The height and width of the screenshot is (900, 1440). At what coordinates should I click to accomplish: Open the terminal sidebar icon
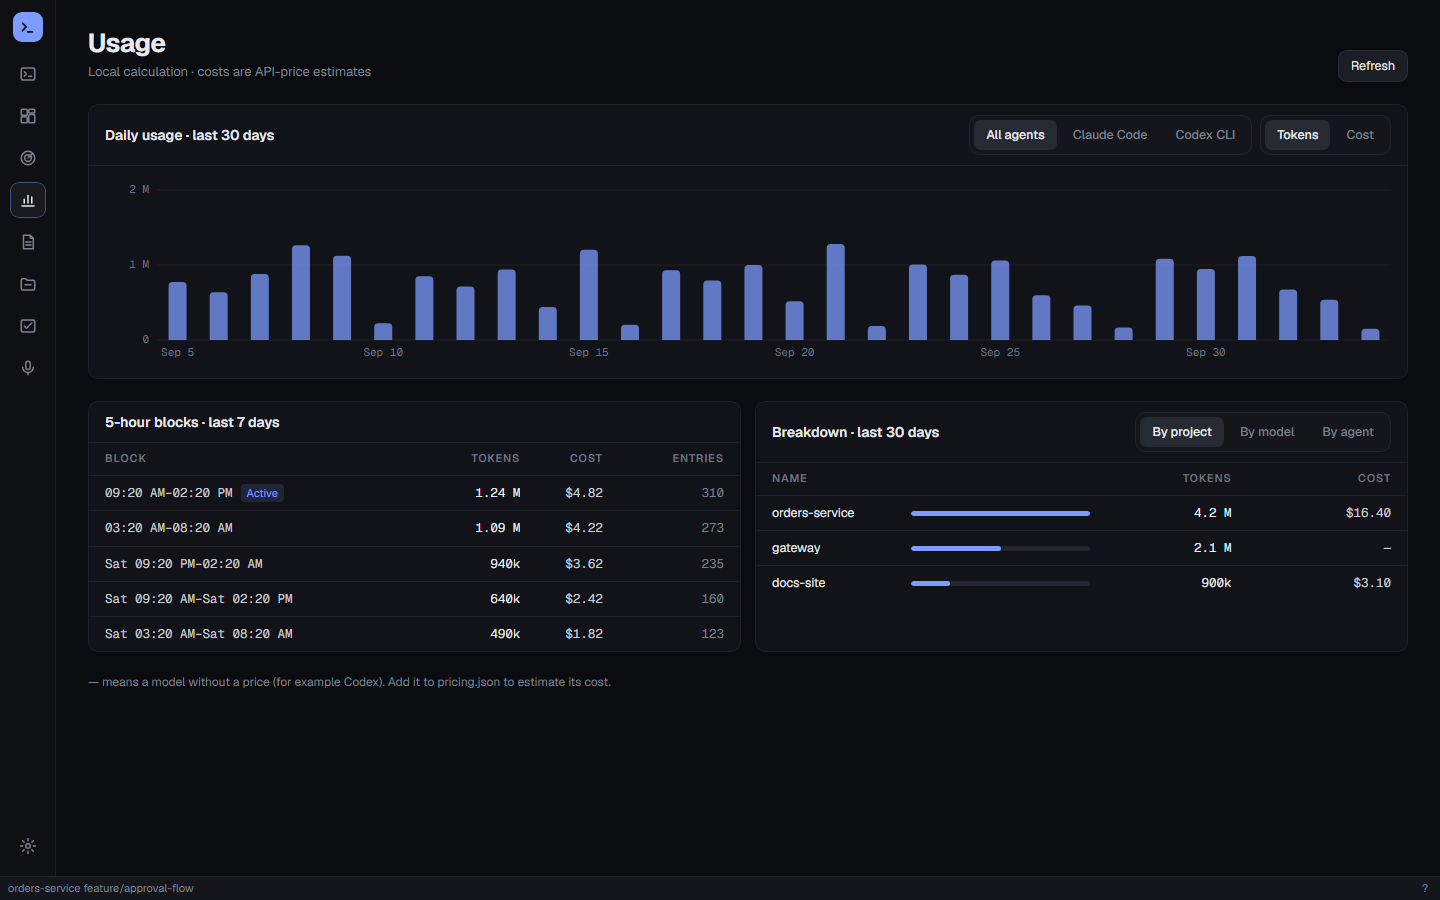(x=28, y=74)
